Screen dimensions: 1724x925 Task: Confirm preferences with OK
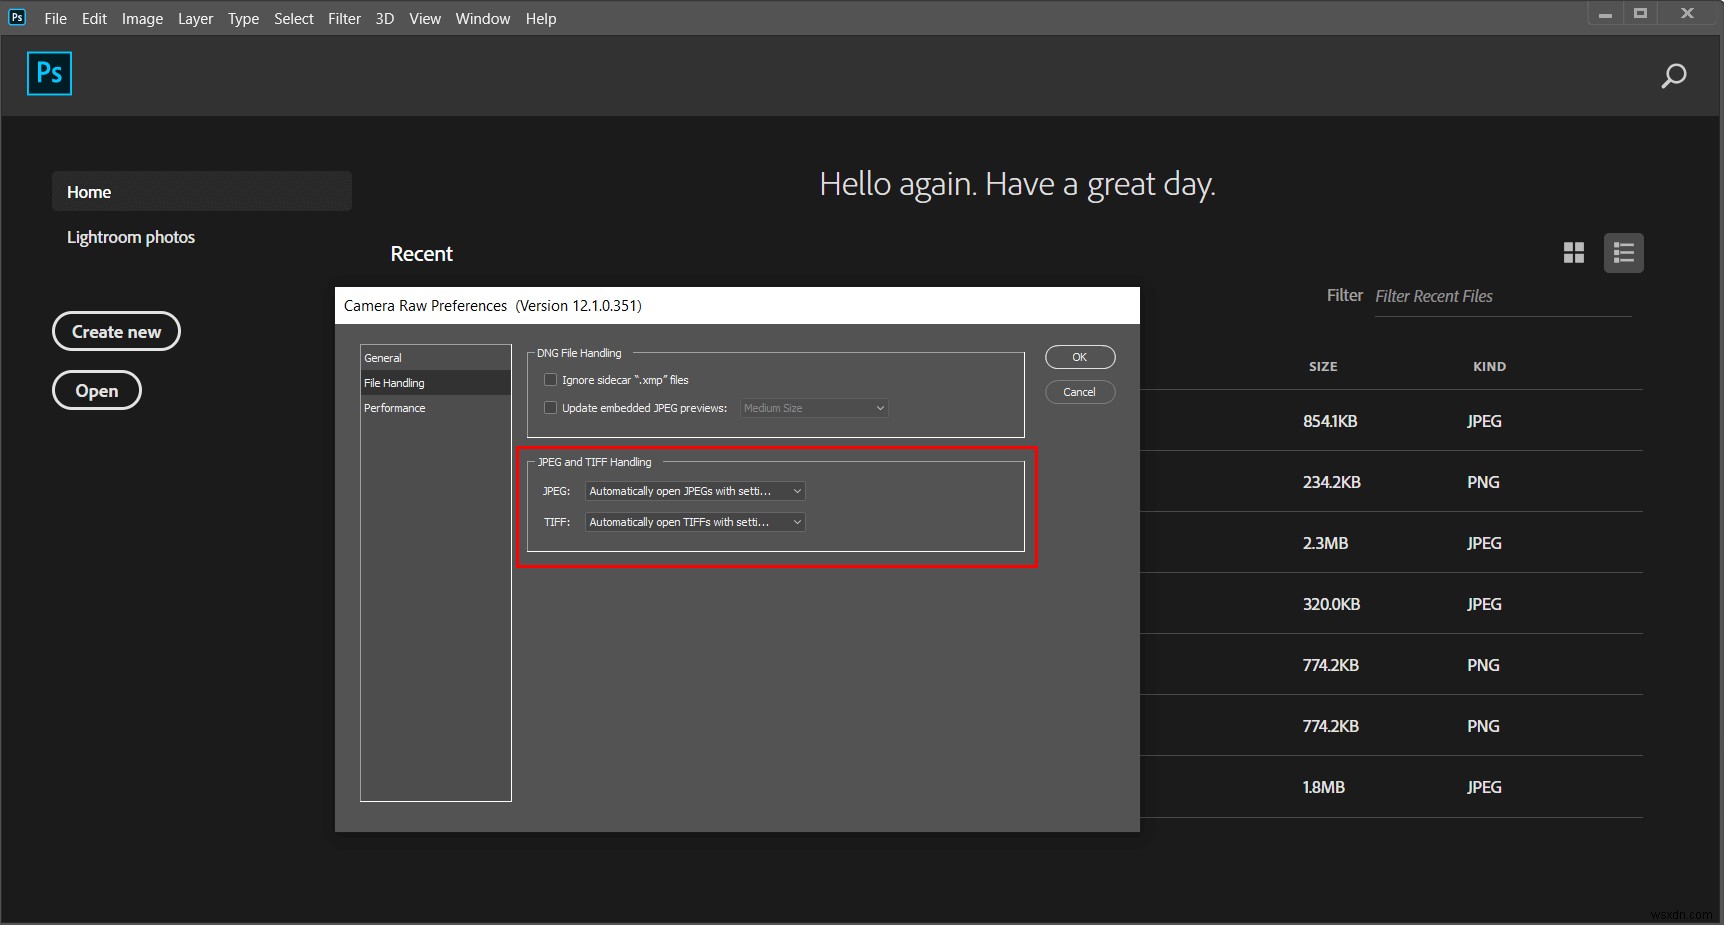point(1079,356)
